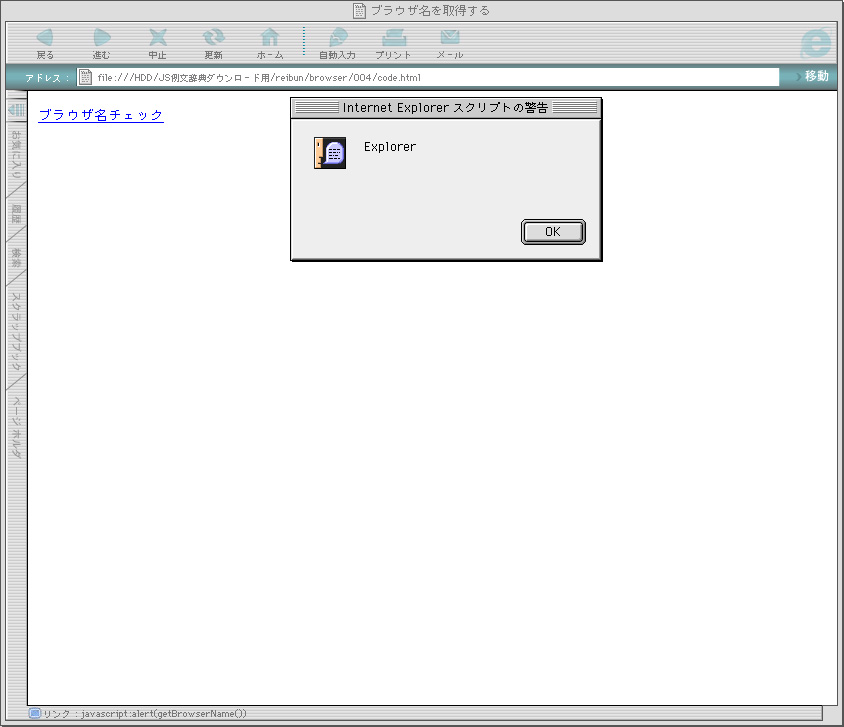
Task: Open the Search (検索) side tab
Action: click(17, 258)
